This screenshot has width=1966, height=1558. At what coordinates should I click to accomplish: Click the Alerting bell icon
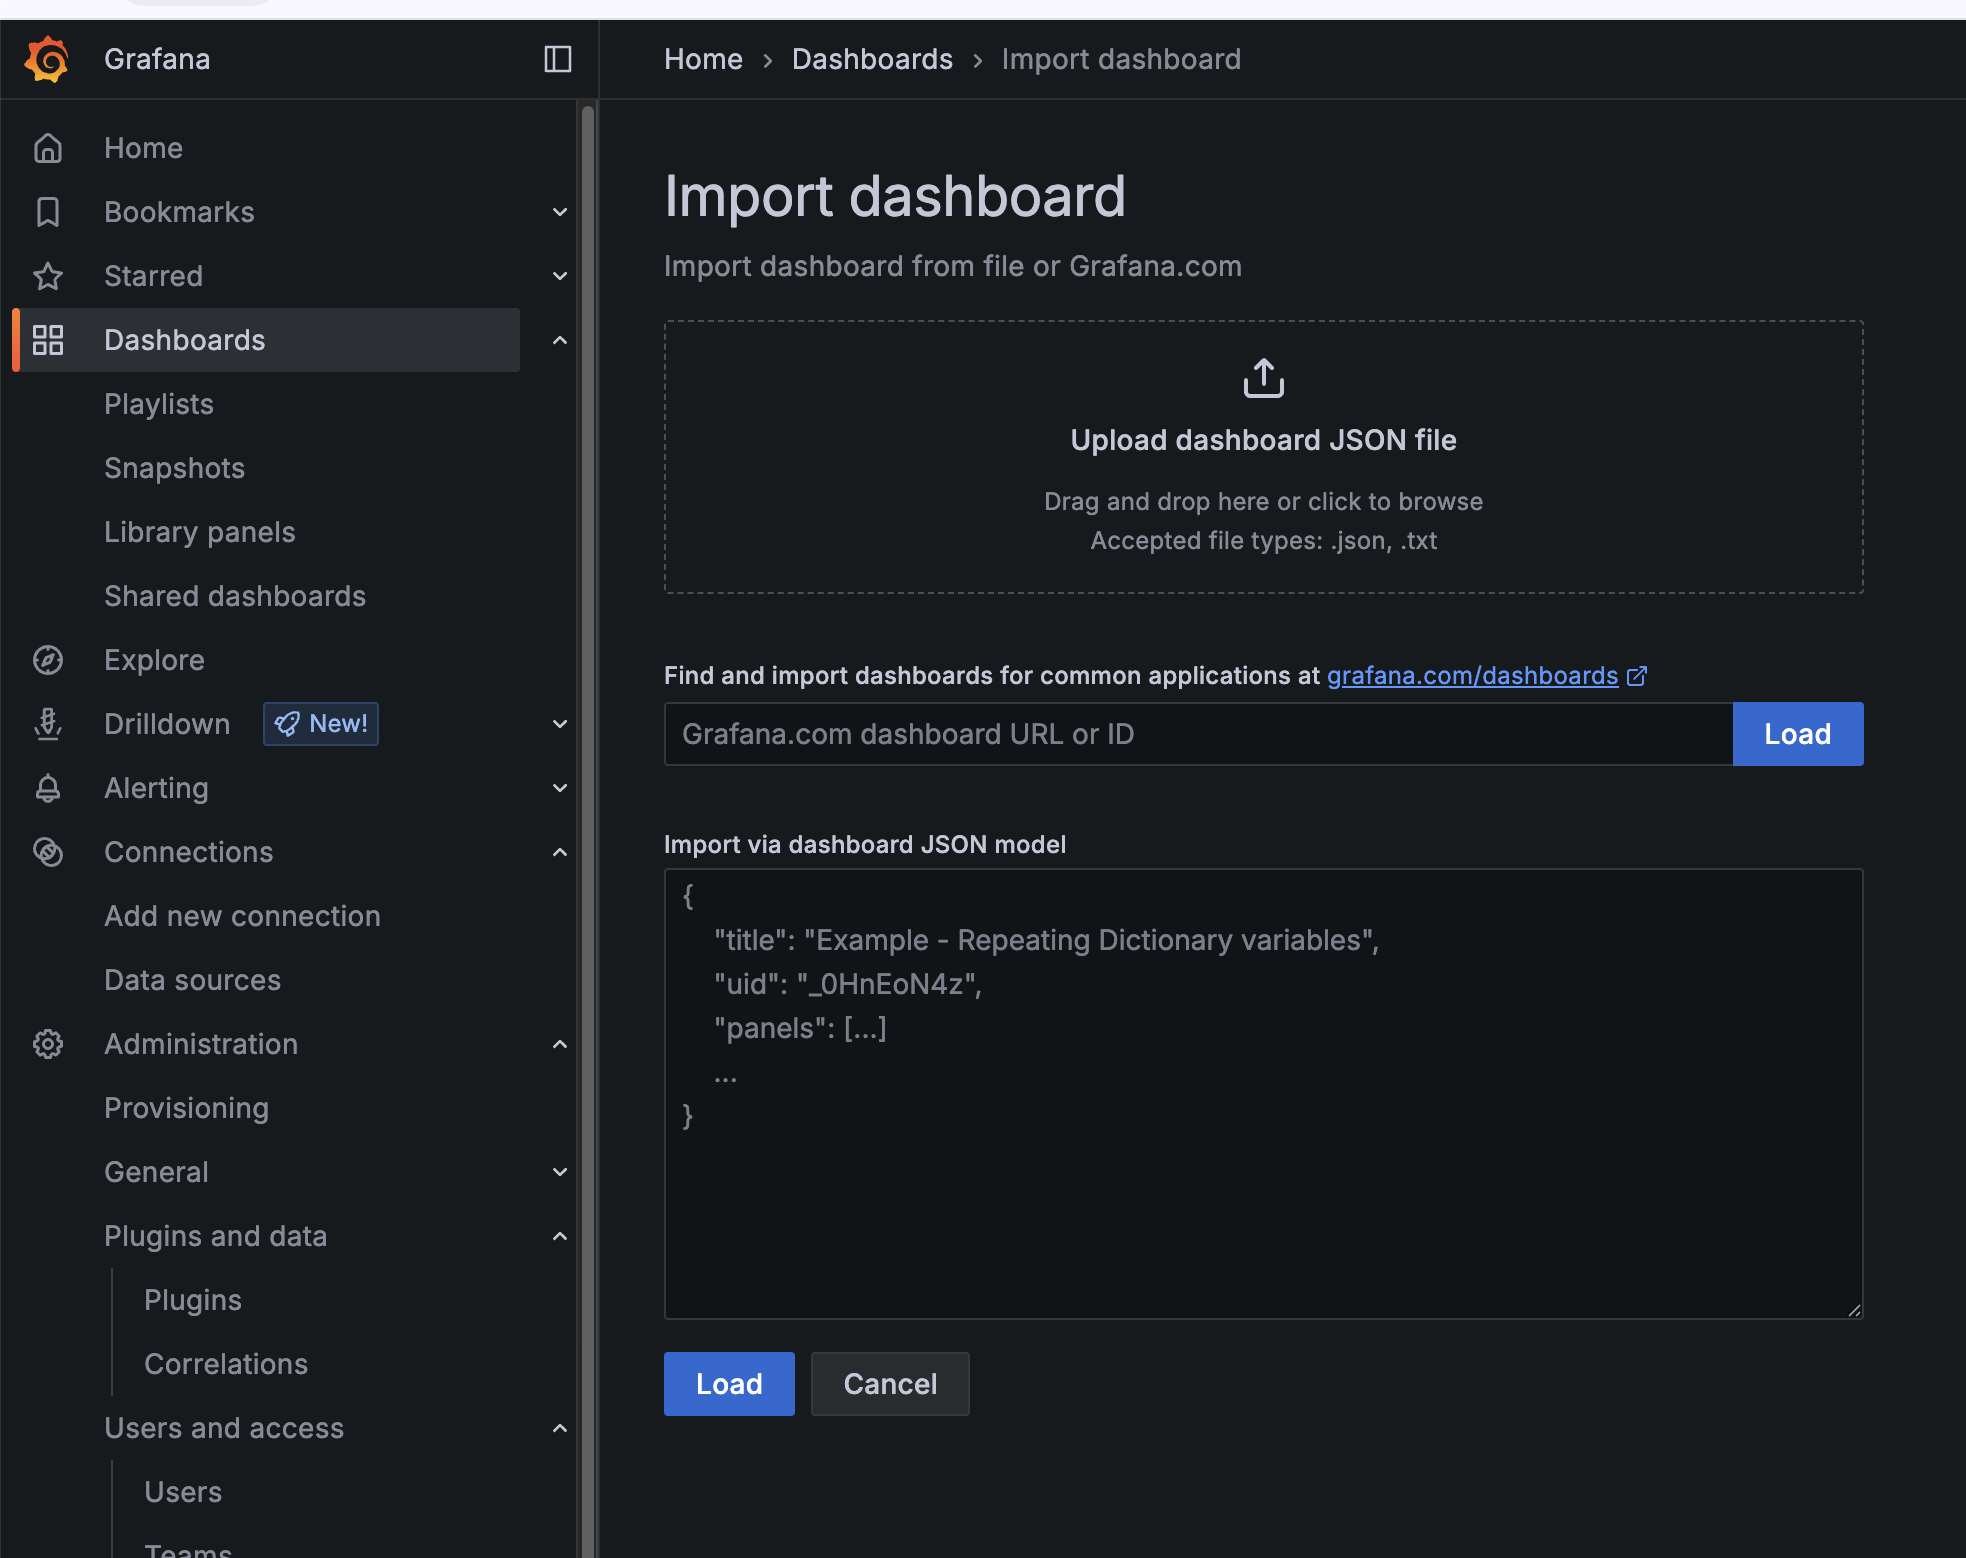pyautogui.click(x=48, y=788)
